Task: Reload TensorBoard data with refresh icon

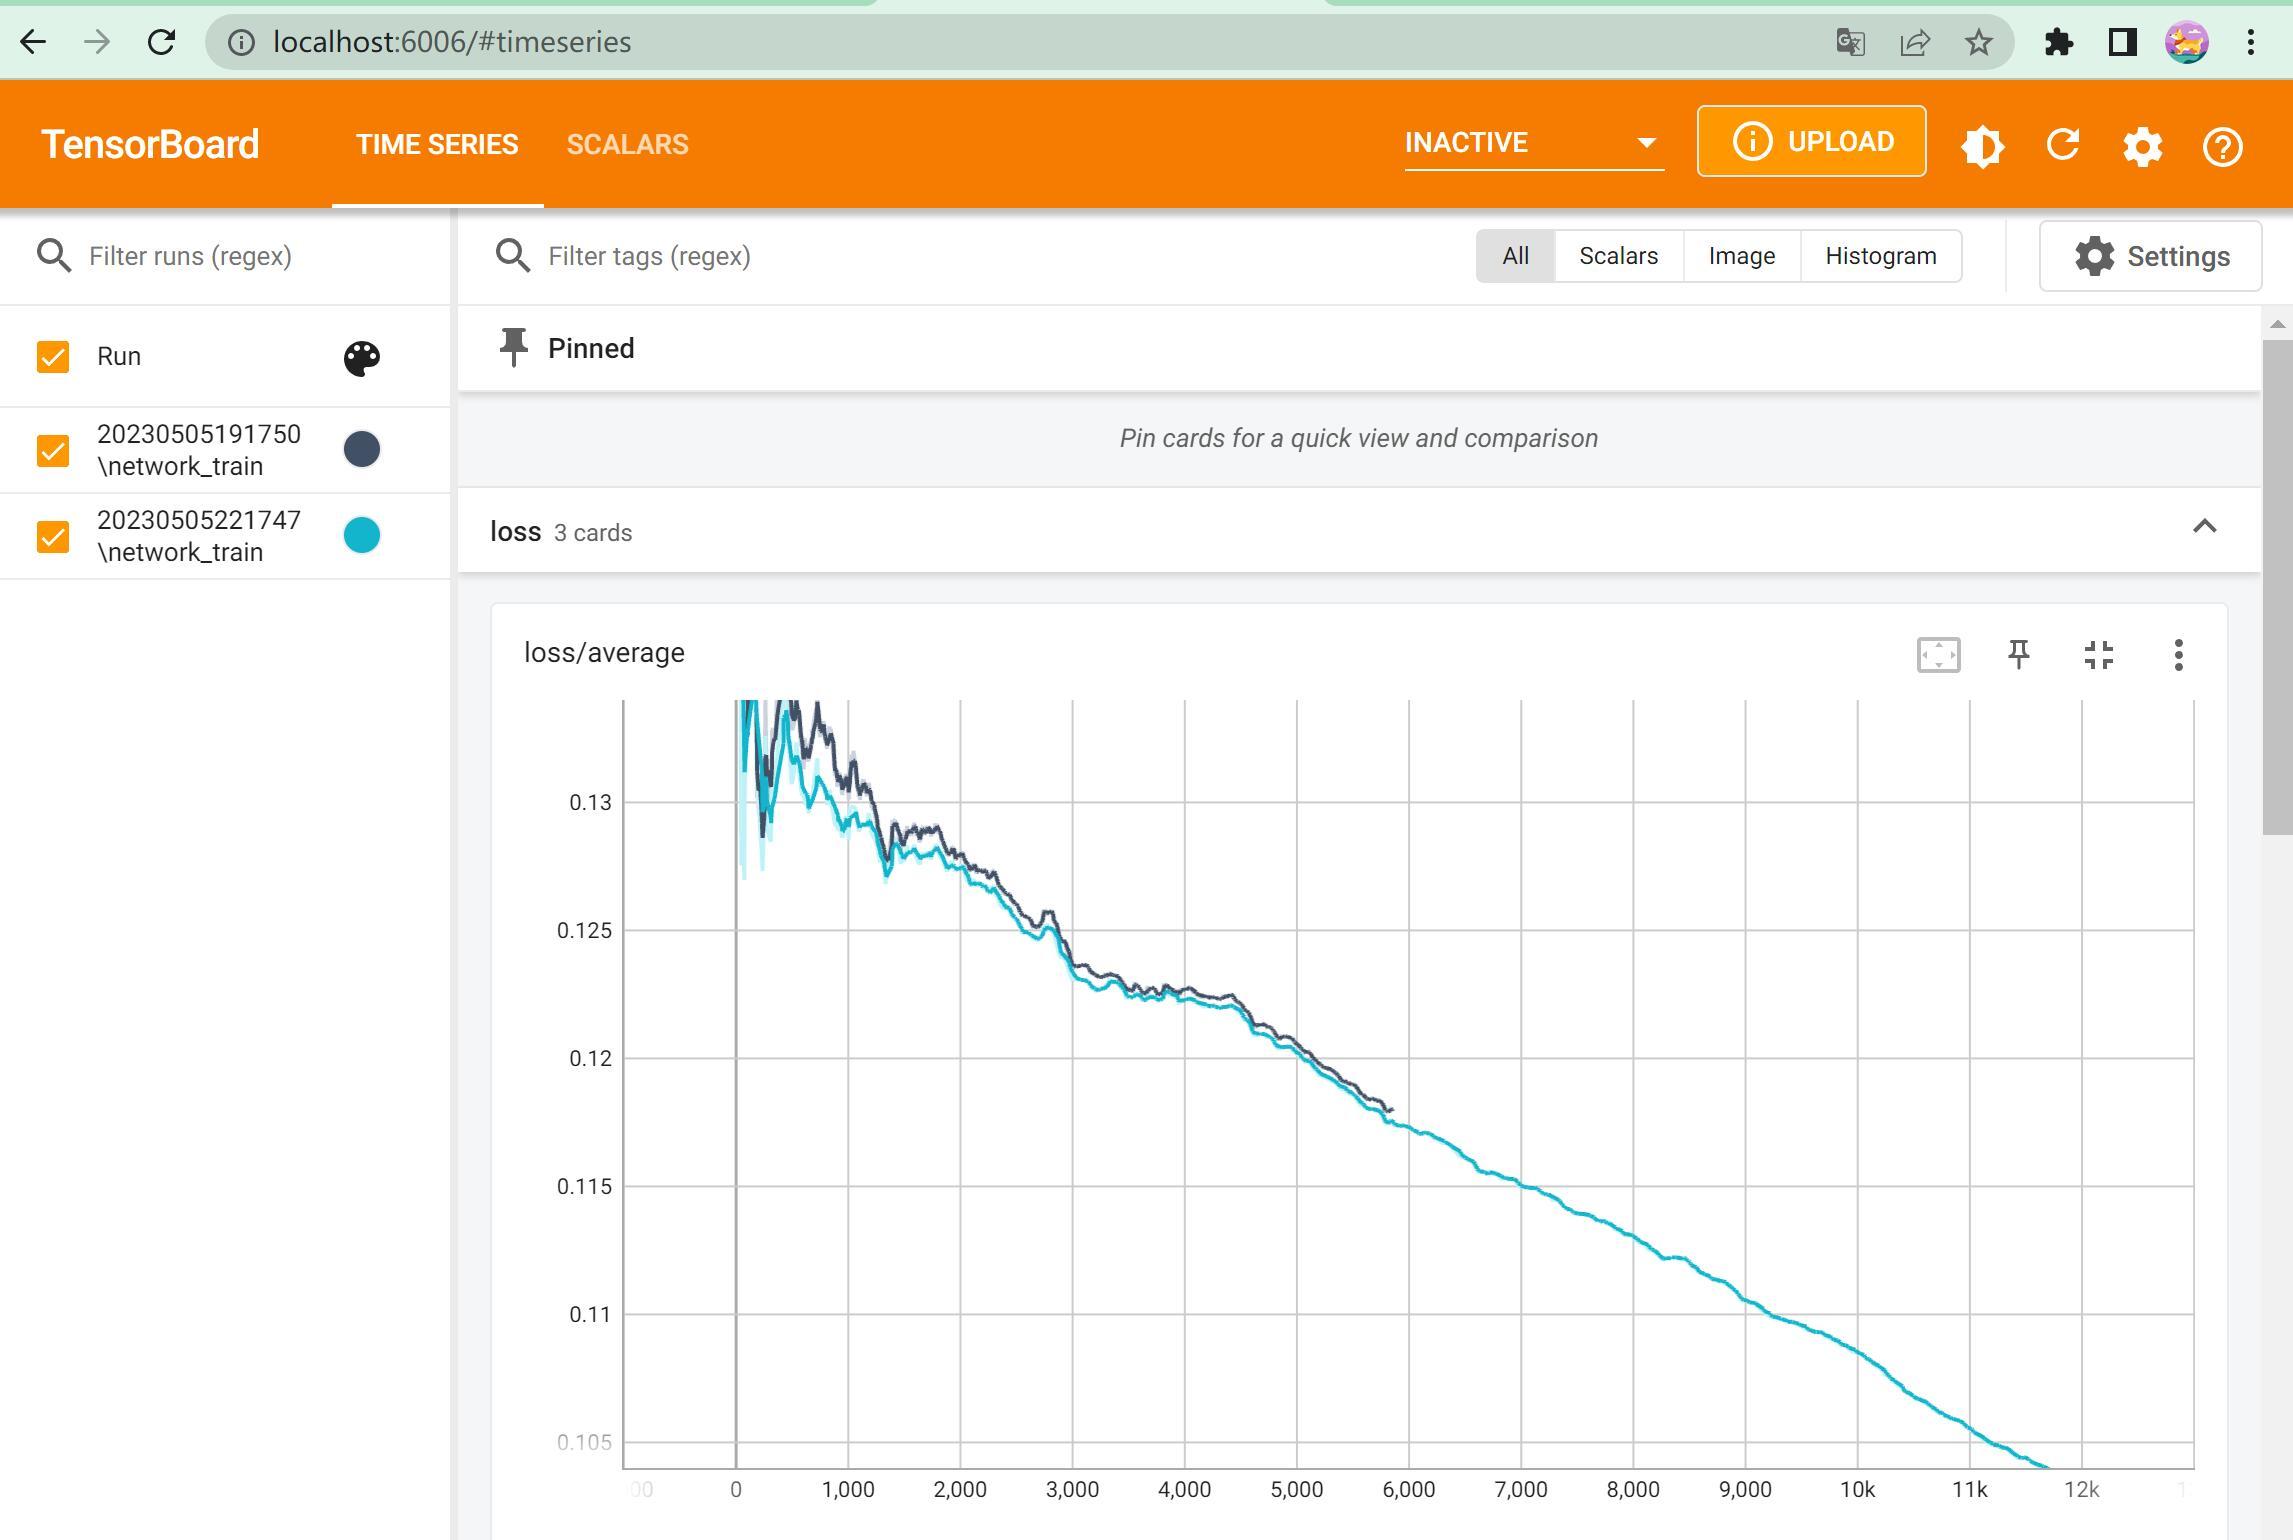Action: click(2062, 145)
